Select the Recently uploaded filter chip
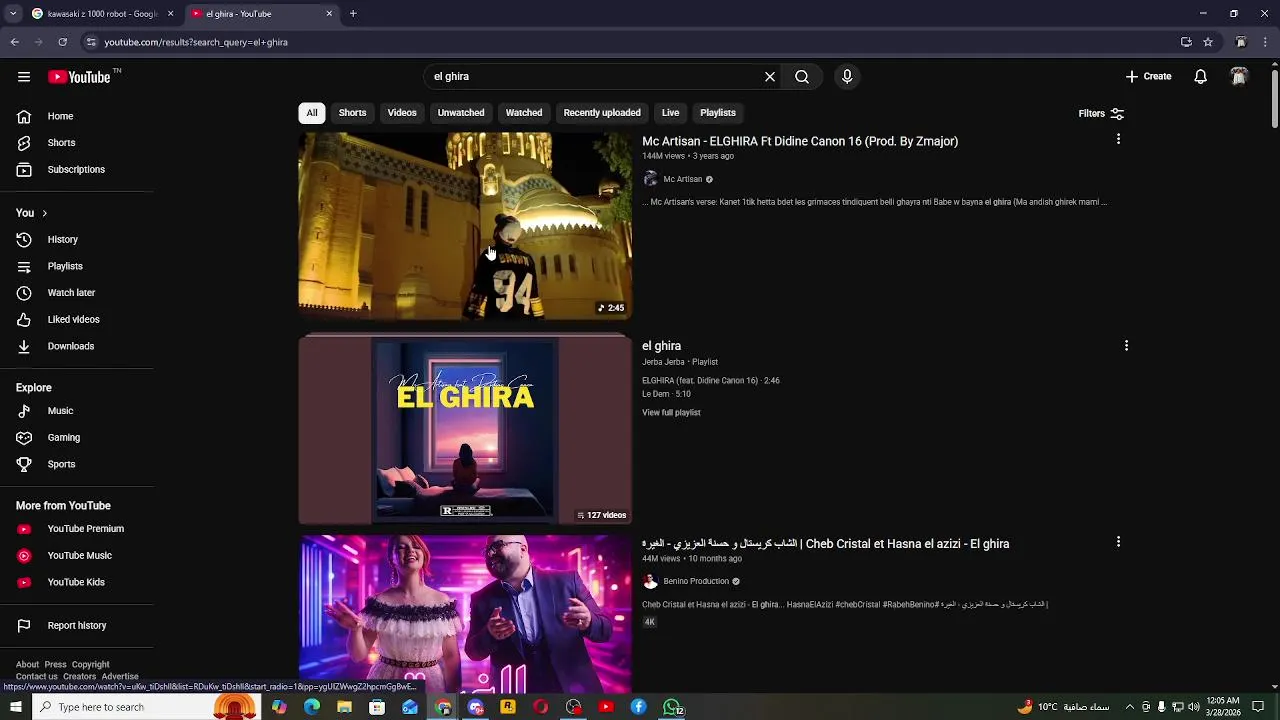 point(602,113)
